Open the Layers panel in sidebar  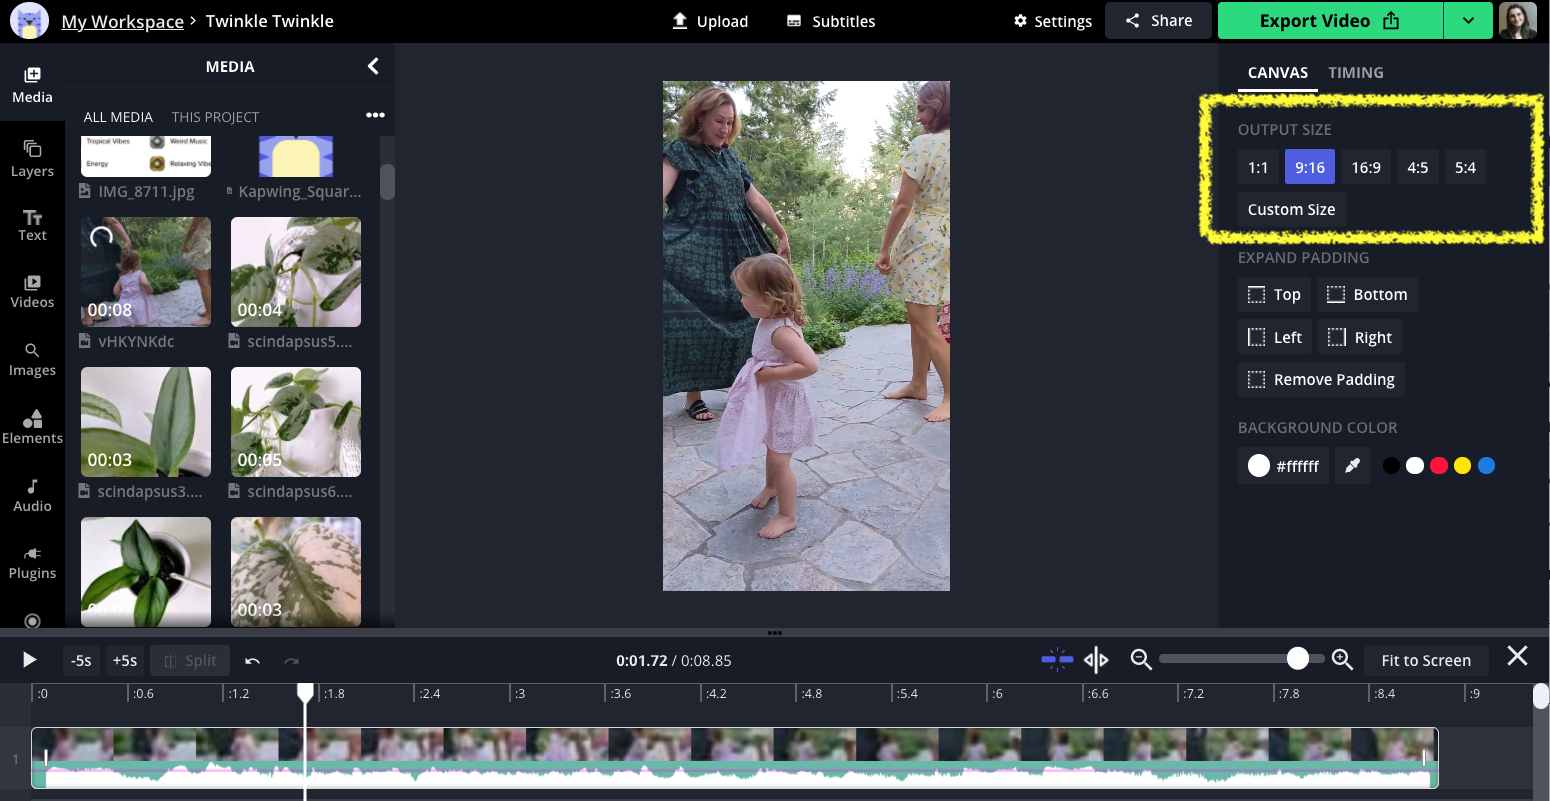[32, 158]
